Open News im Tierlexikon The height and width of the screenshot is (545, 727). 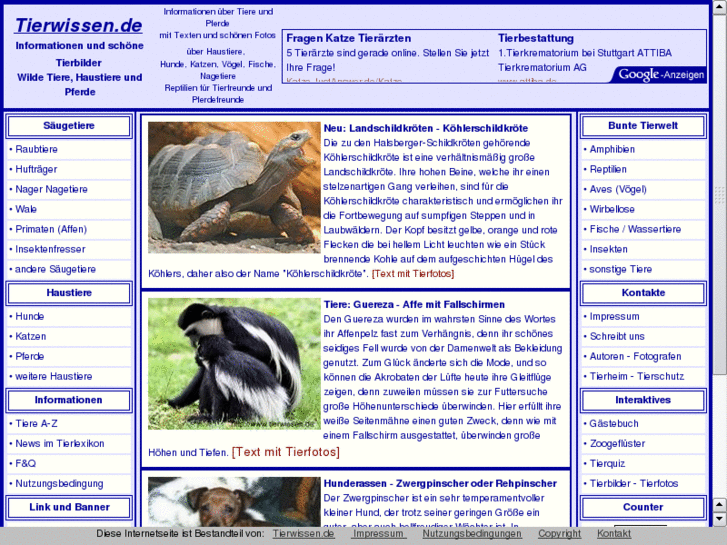[60, 443]
